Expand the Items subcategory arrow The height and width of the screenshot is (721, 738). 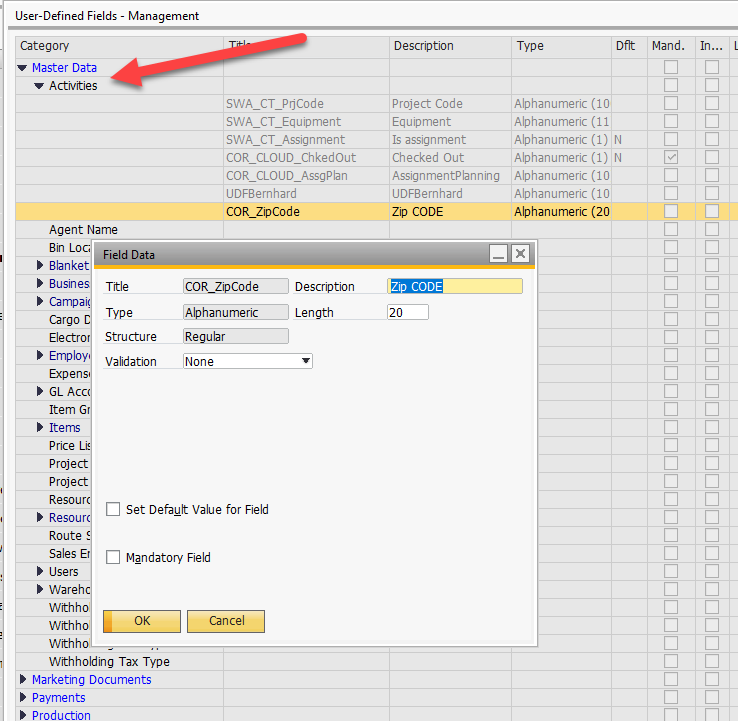pyautogui.click(x=40, y=427)
